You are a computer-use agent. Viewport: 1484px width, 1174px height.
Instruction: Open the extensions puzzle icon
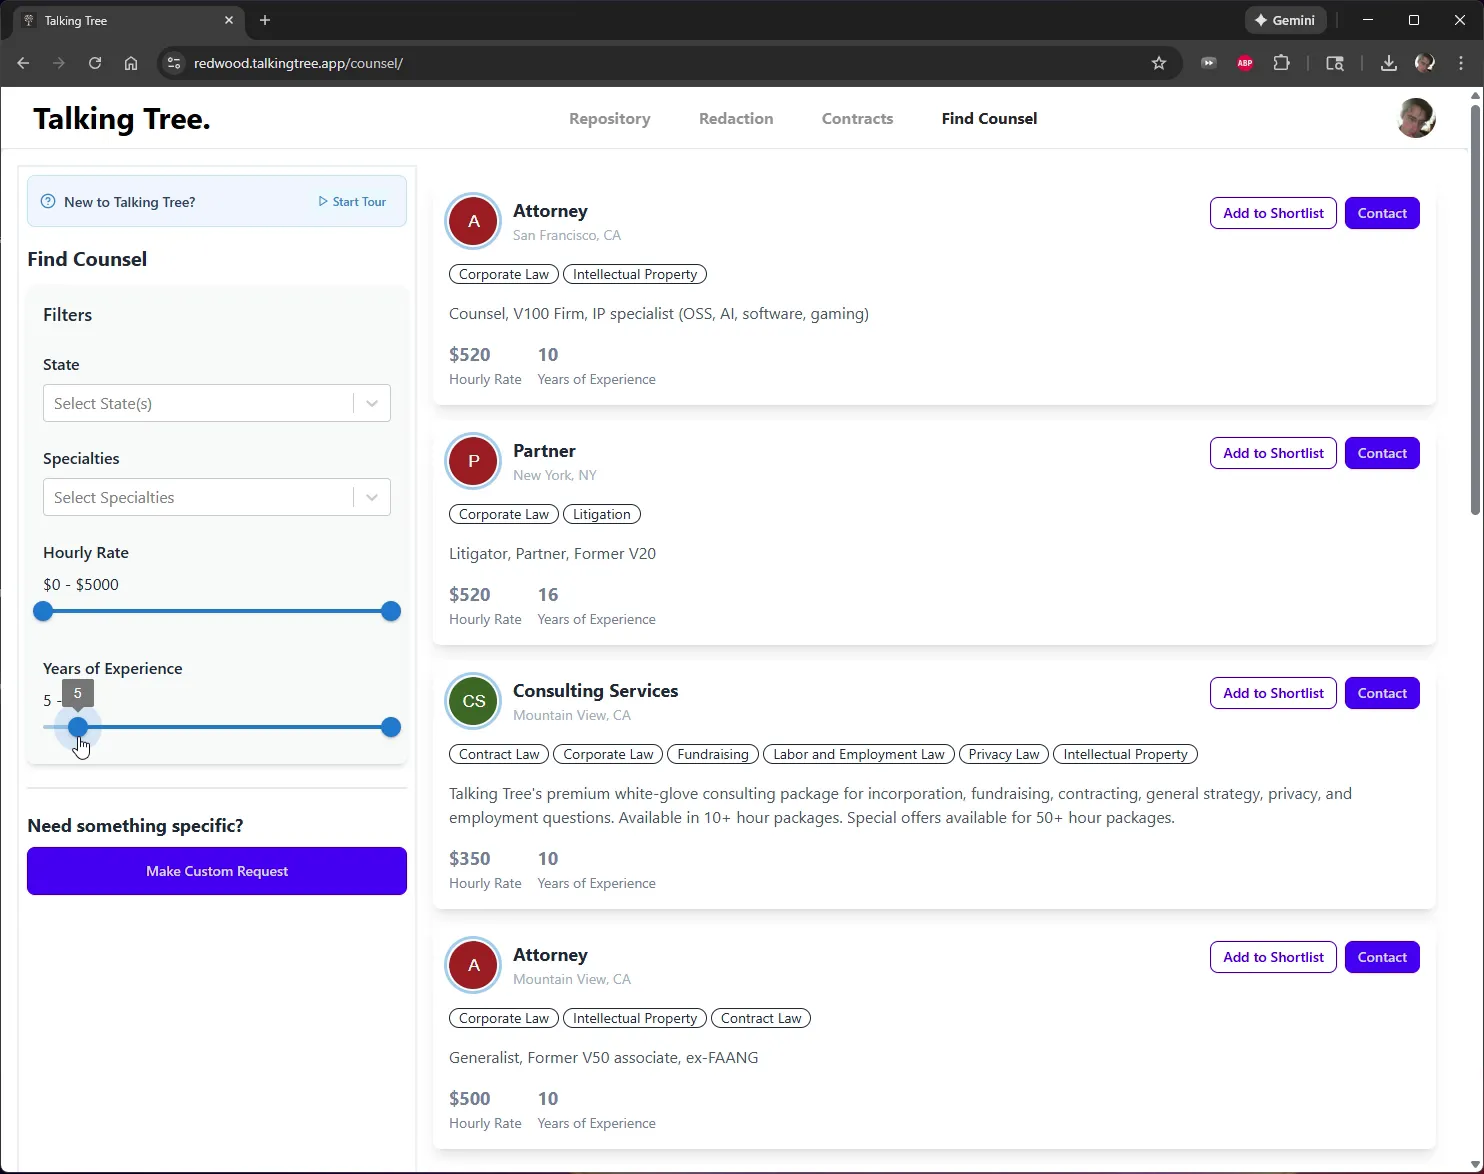pyautogui.click(x=1281, y=63)
